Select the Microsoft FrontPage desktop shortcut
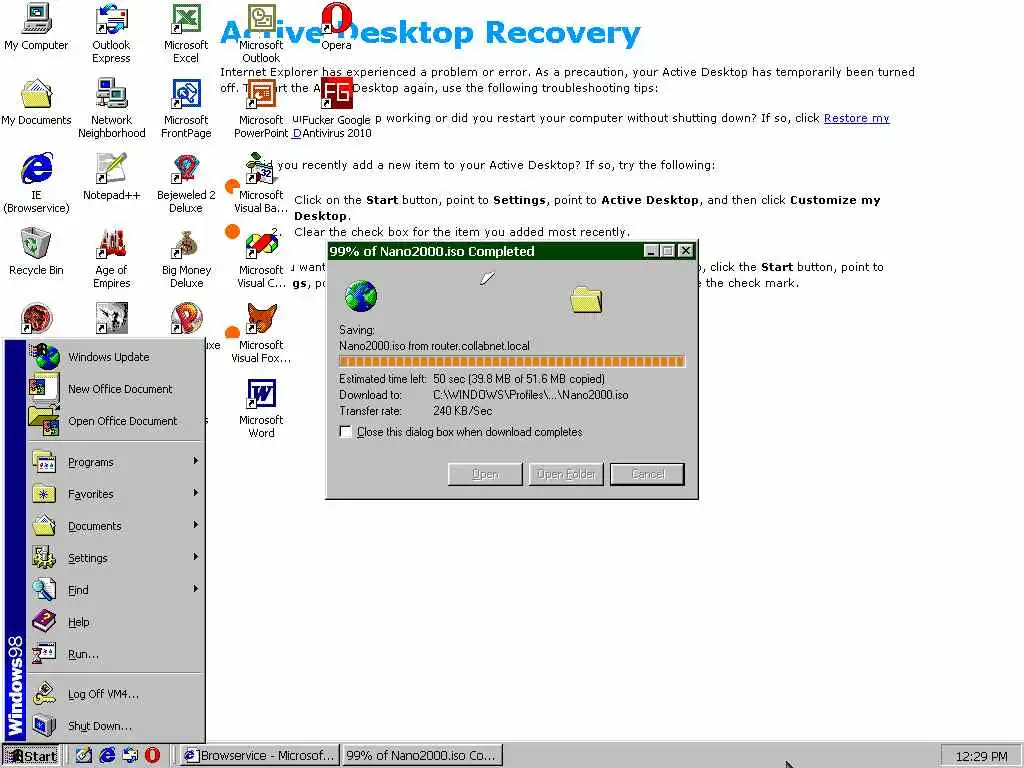 tap(186, 108)
